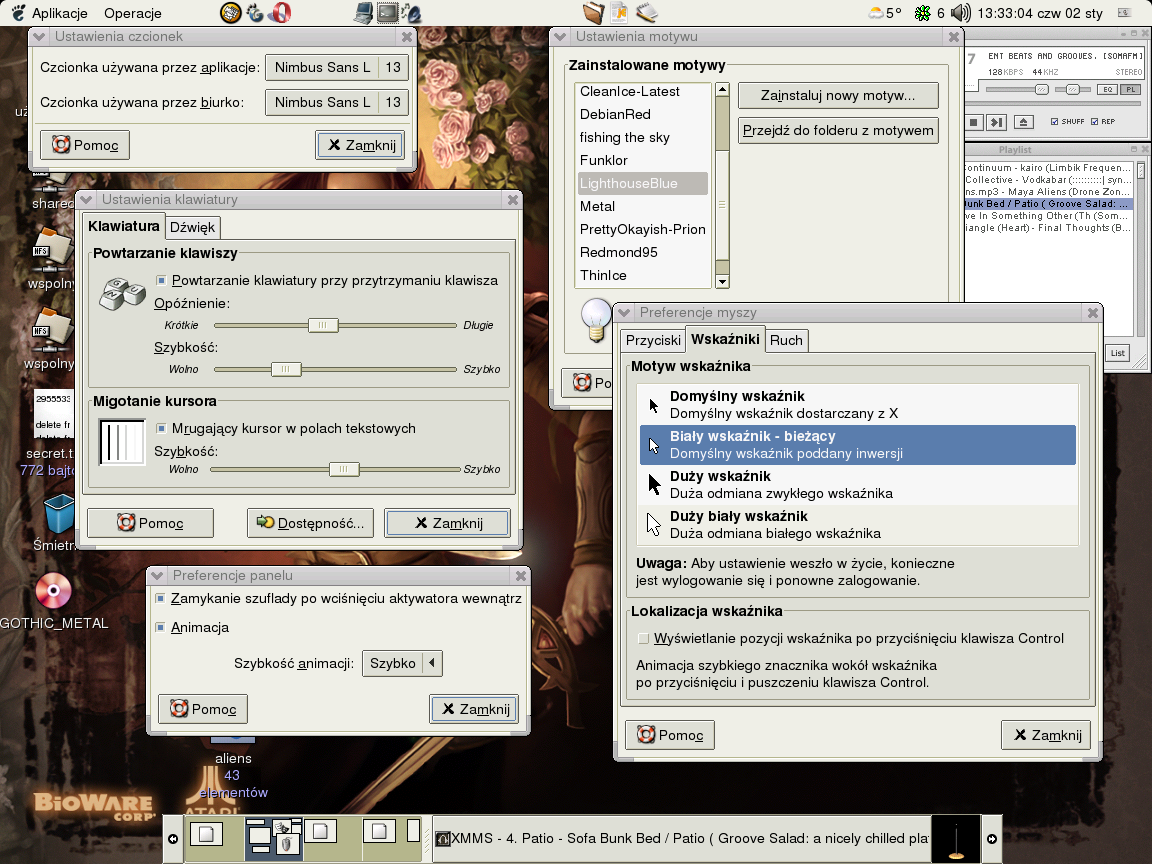Disable the Animacja checkbox in panel preferences

(160, 627)
